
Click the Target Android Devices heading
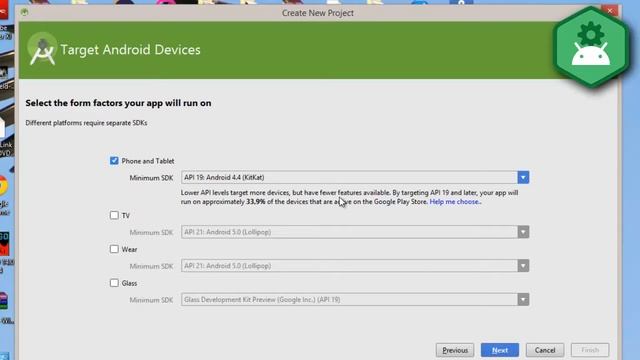pos(130,50)
